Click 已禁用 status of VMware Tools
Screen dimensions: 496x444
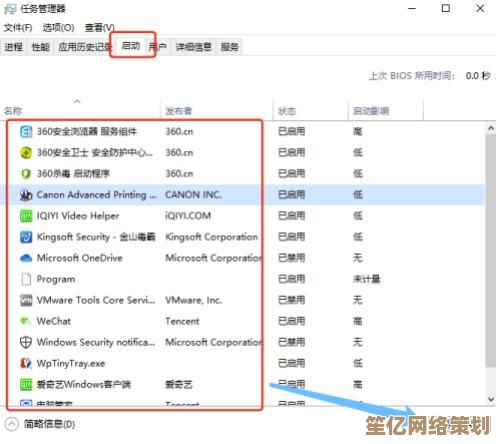pyautogui.click(x=292, y=300)
